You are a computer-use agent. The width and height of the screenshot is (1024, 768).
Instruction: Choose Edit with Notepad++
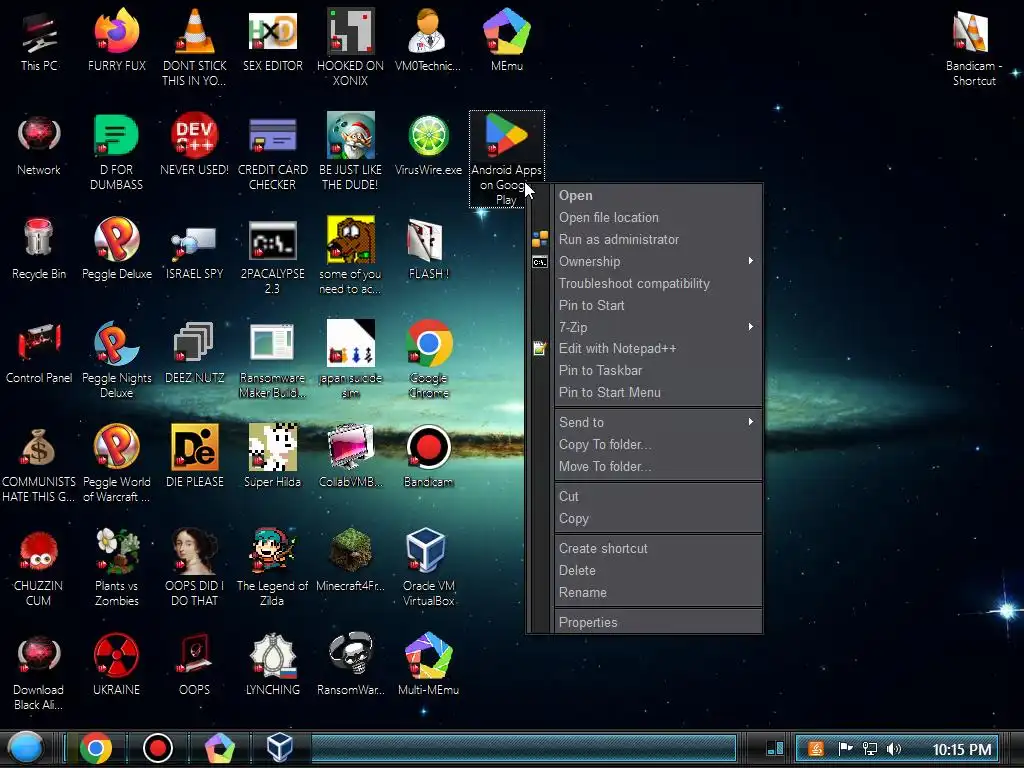(x=658, y=349)
